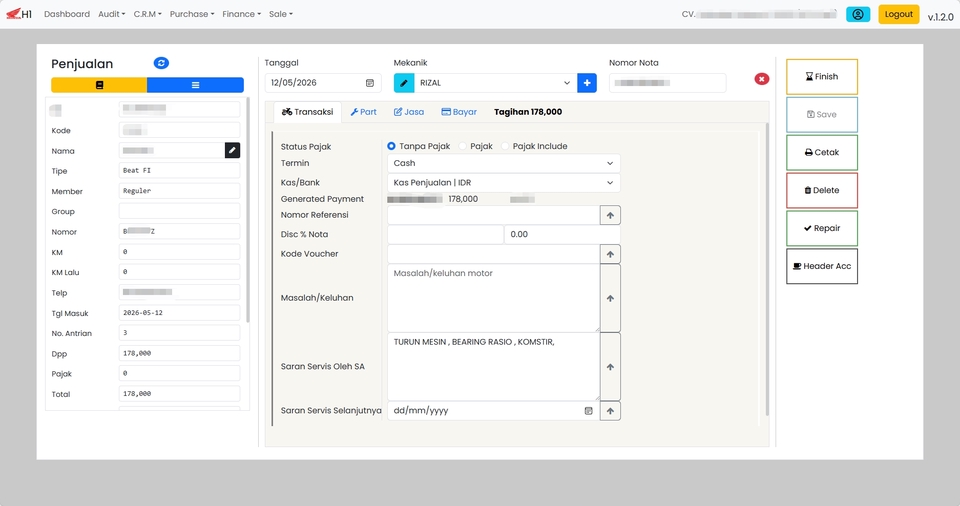Click the Masalah/keluhan motor textarea

tap(493, 298)
